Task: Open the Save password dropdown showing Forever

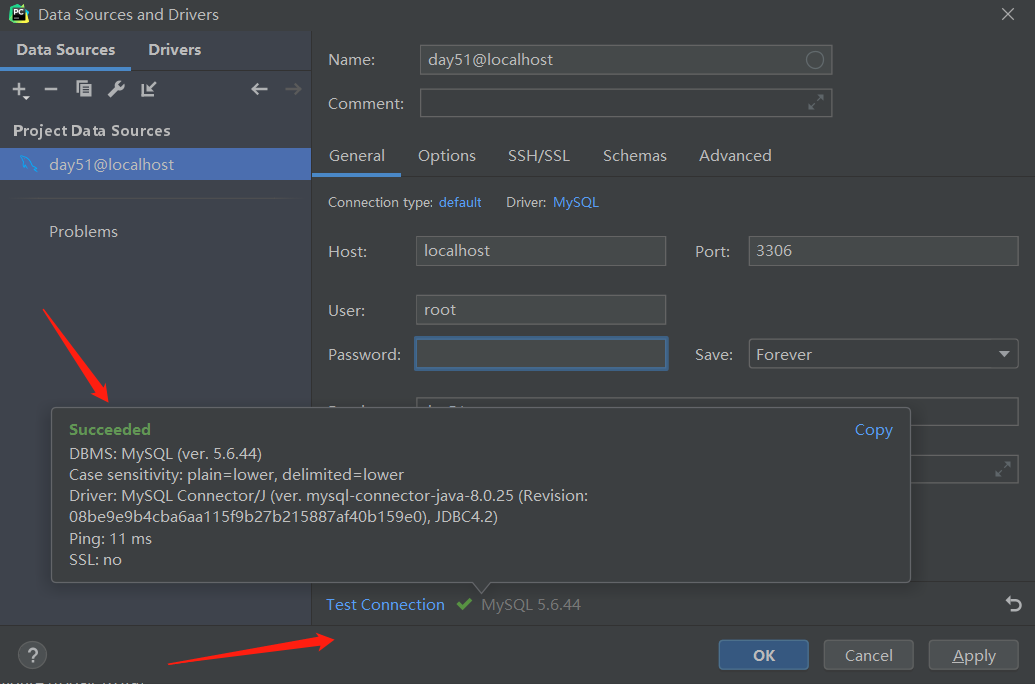Action: [883, 354]
